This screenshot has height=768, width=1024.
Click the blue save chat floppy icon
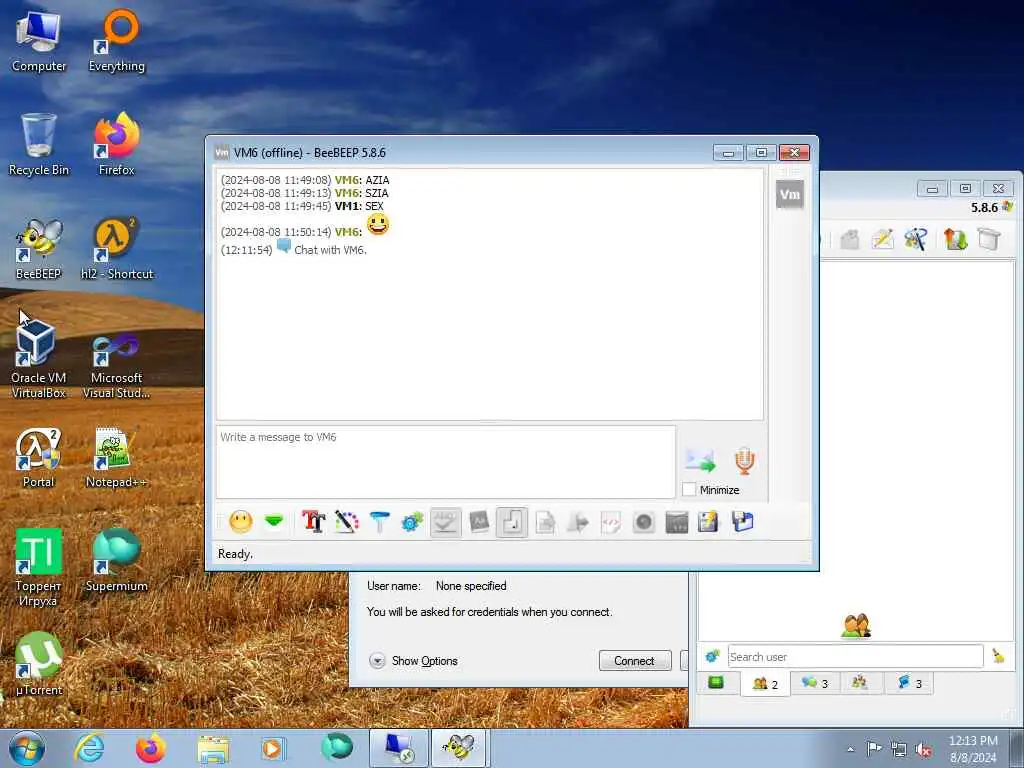743,522
